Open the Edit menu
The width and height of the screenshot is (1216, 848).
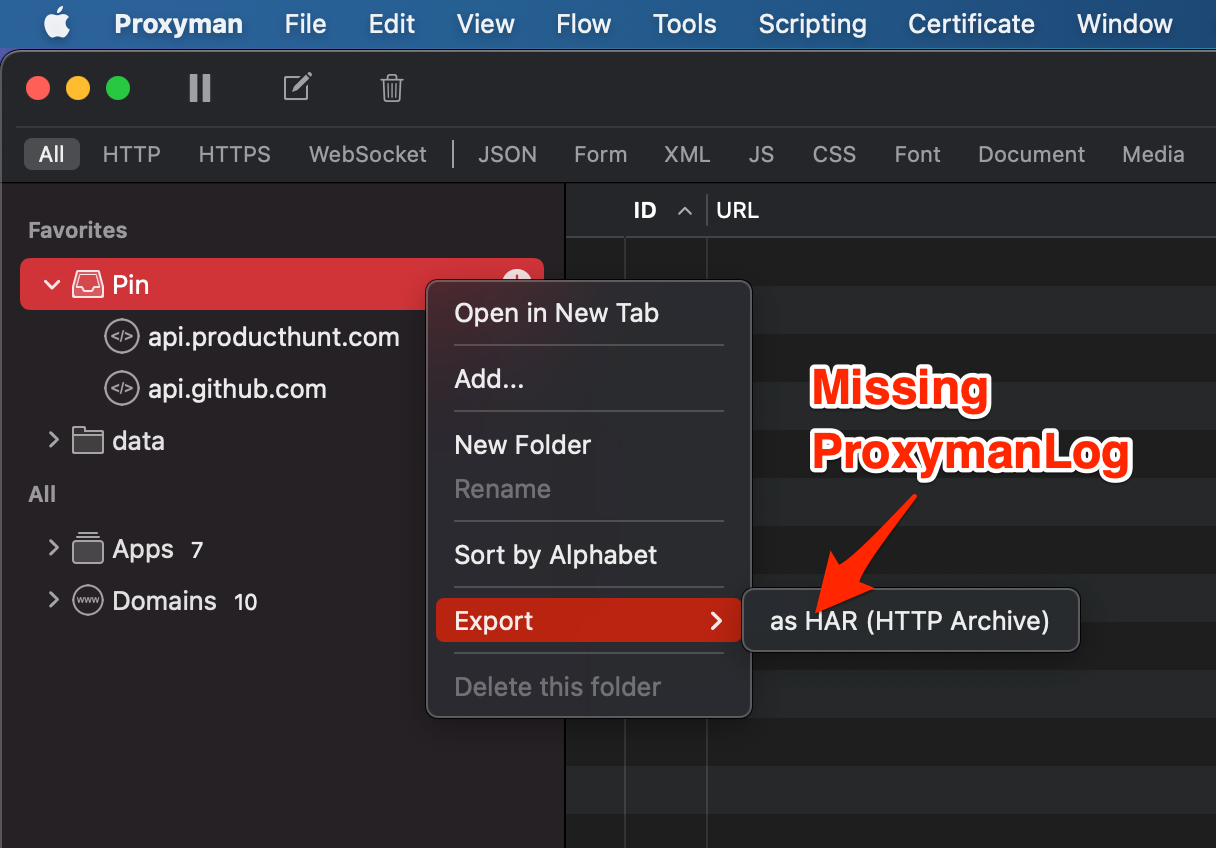(x=392, y=24)
